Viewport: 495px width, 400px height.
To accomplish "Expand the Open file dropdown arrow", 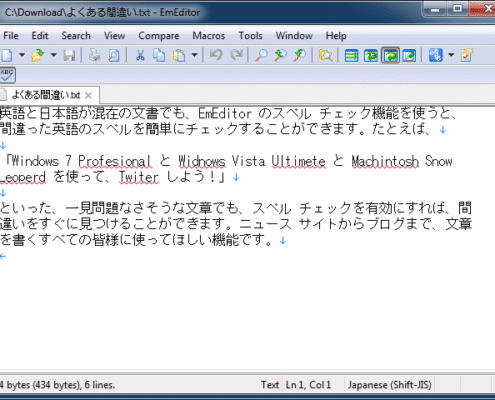I will 53,55.
